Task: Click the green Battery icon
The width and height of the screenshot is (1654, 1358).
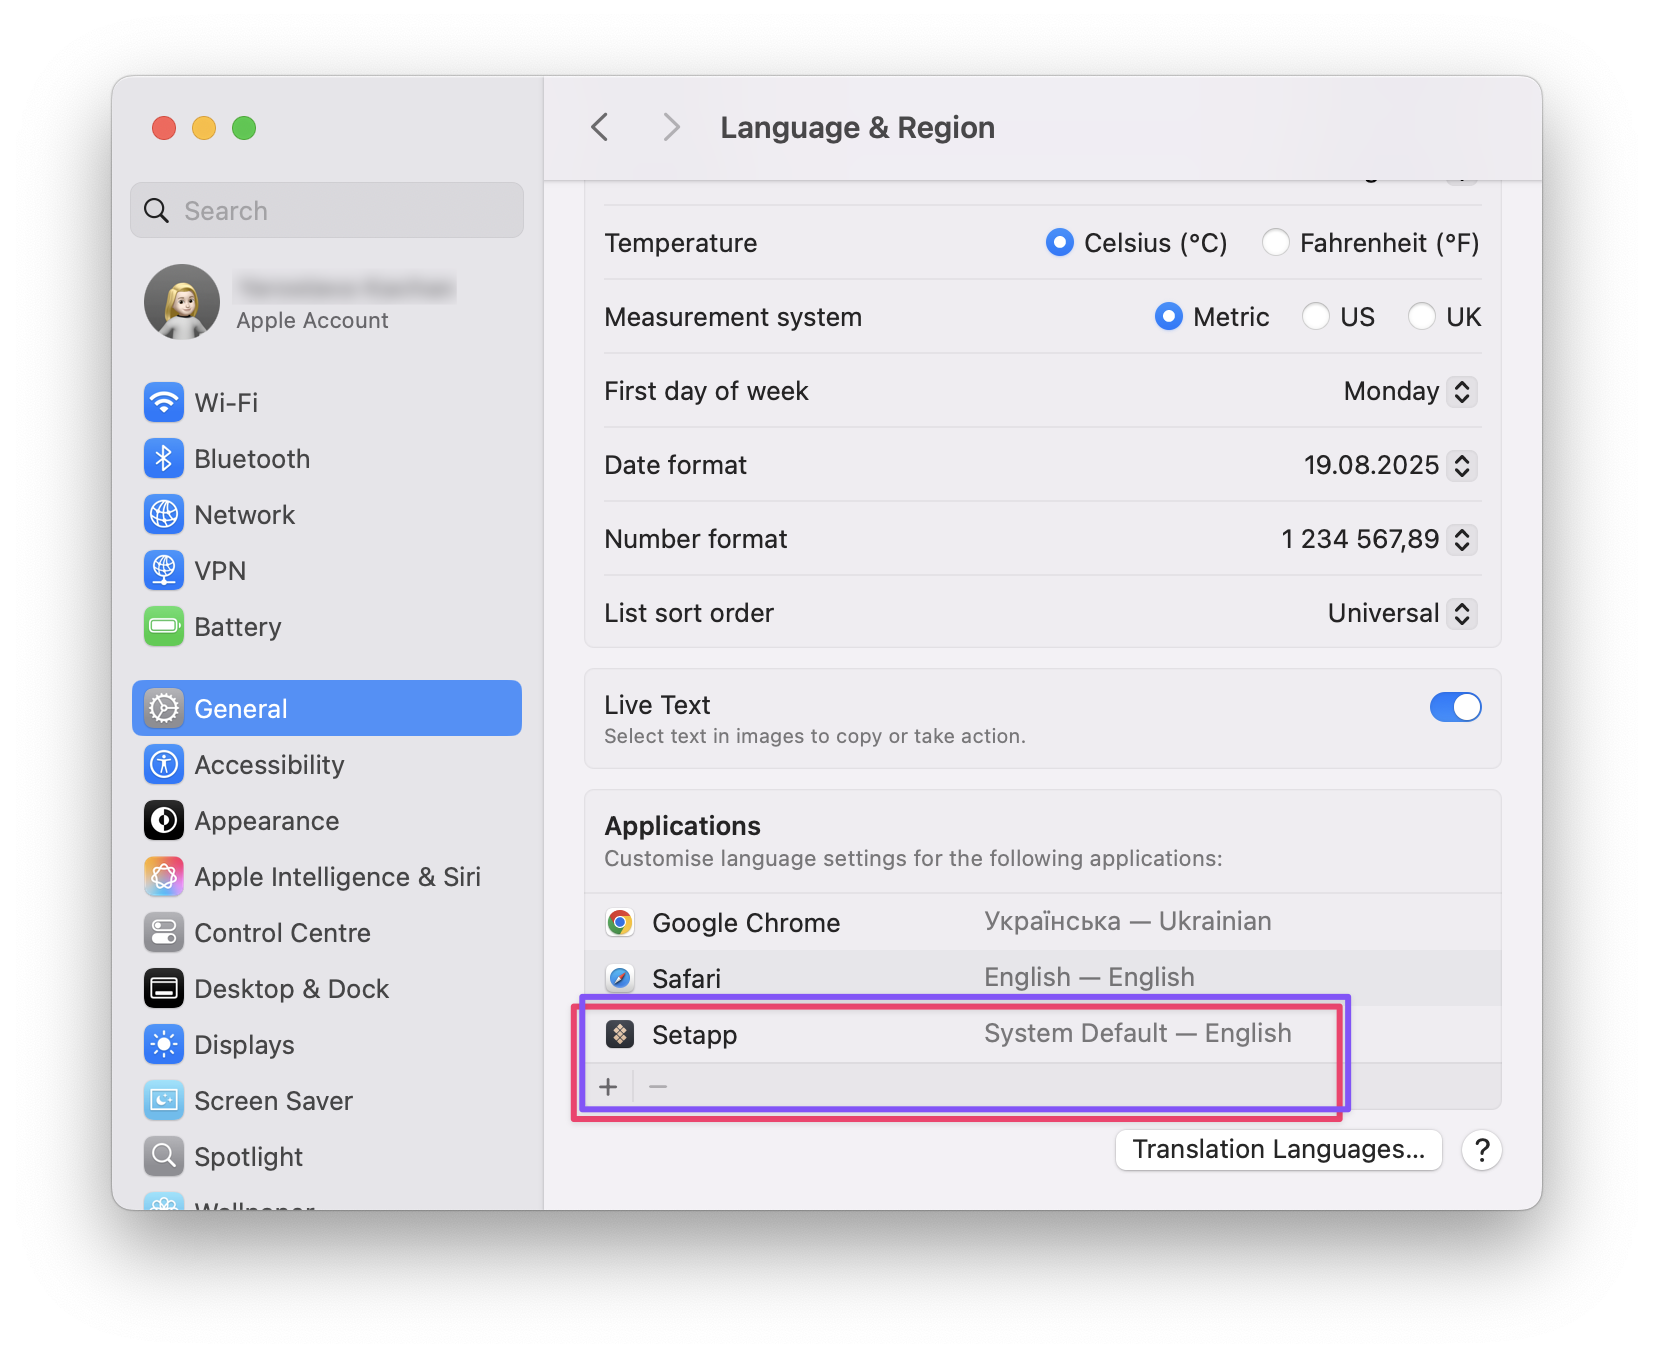Action: pyautogui.click(x=164, y=627)
